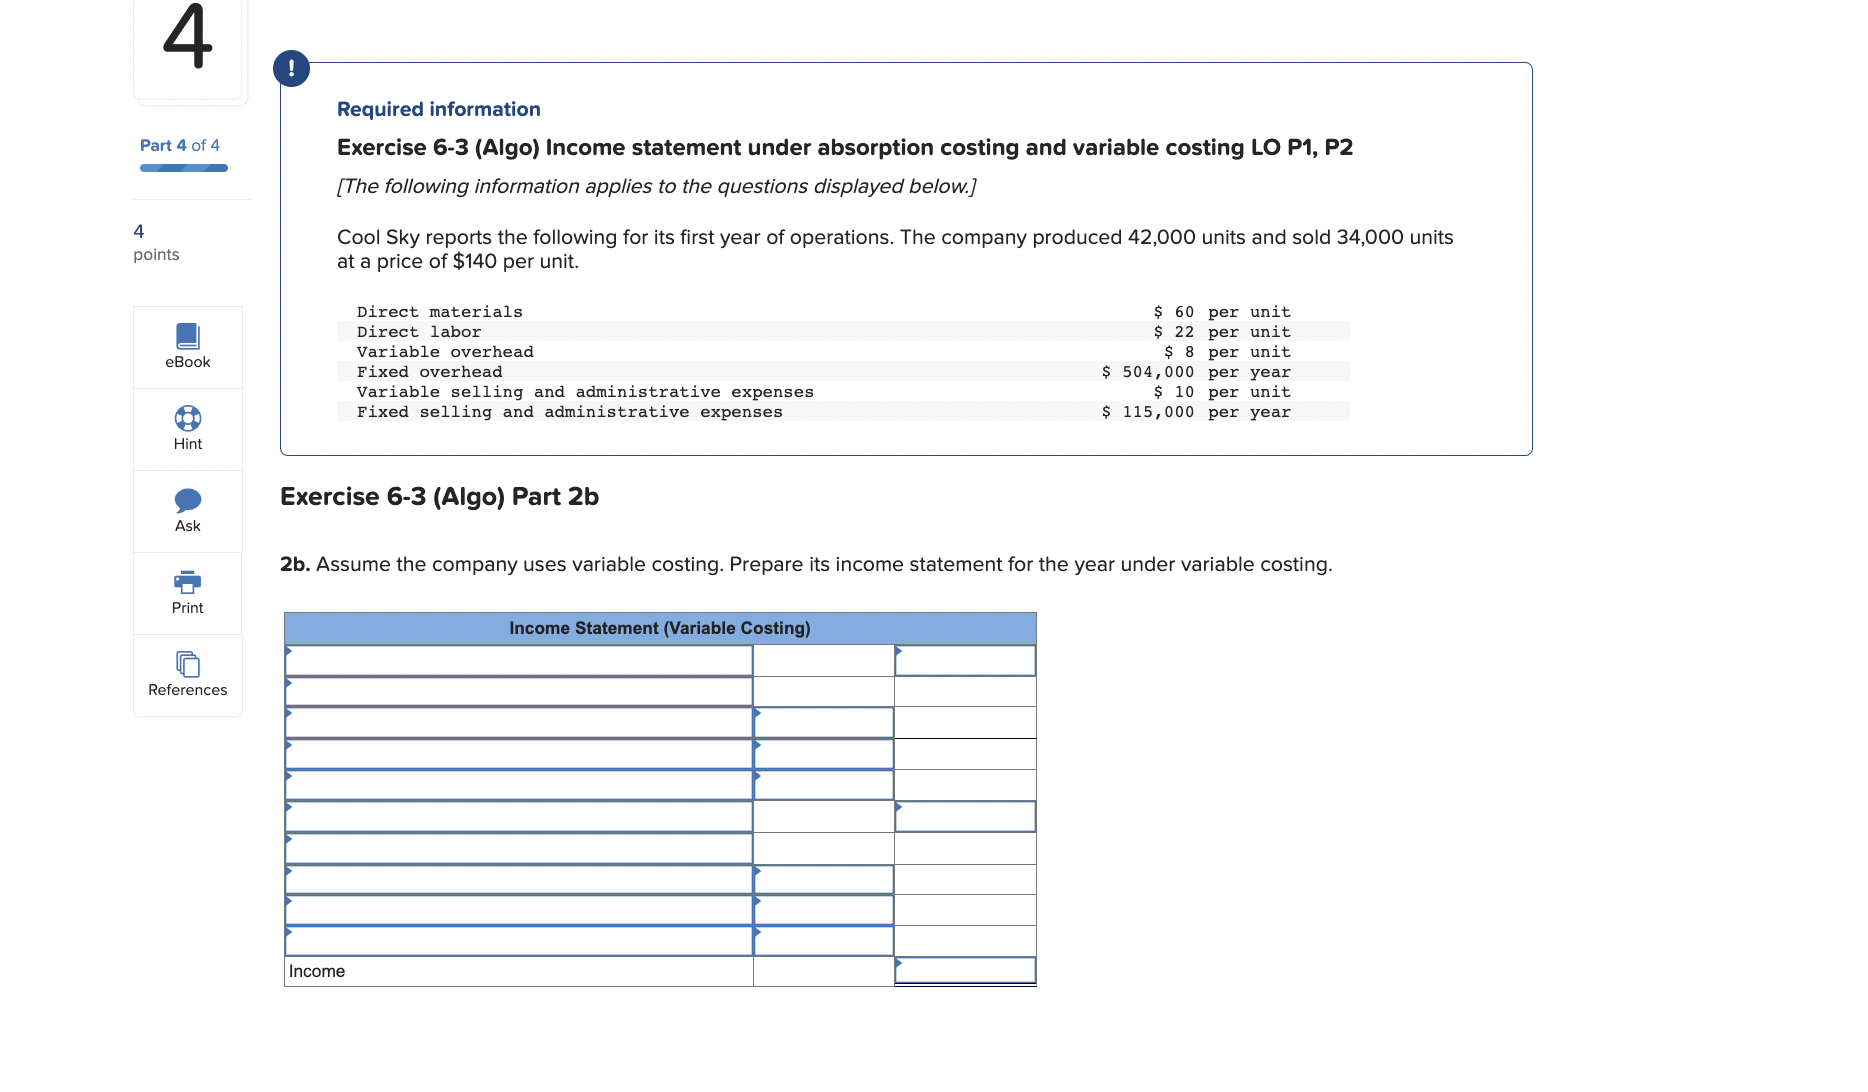Click ninth row middle-column amount field
The width and height of the screenshot is (1868, 1092).
[x=823, y=910]
